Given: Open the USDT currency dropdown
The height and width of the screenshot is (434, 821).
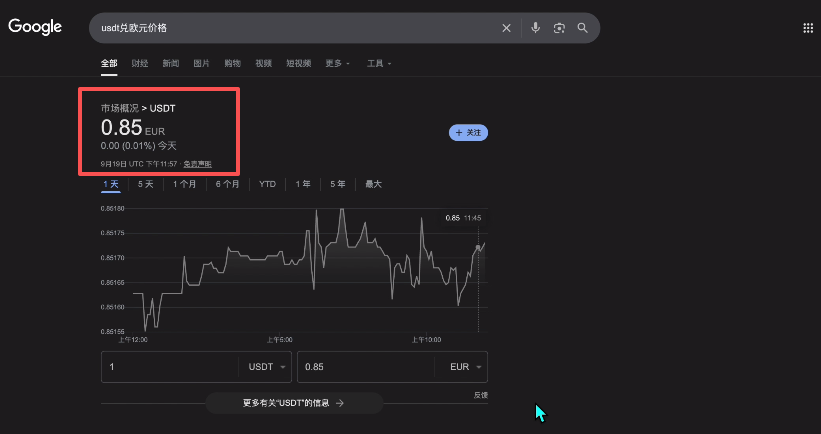Looking at the screenshot, I should [267, 367].
